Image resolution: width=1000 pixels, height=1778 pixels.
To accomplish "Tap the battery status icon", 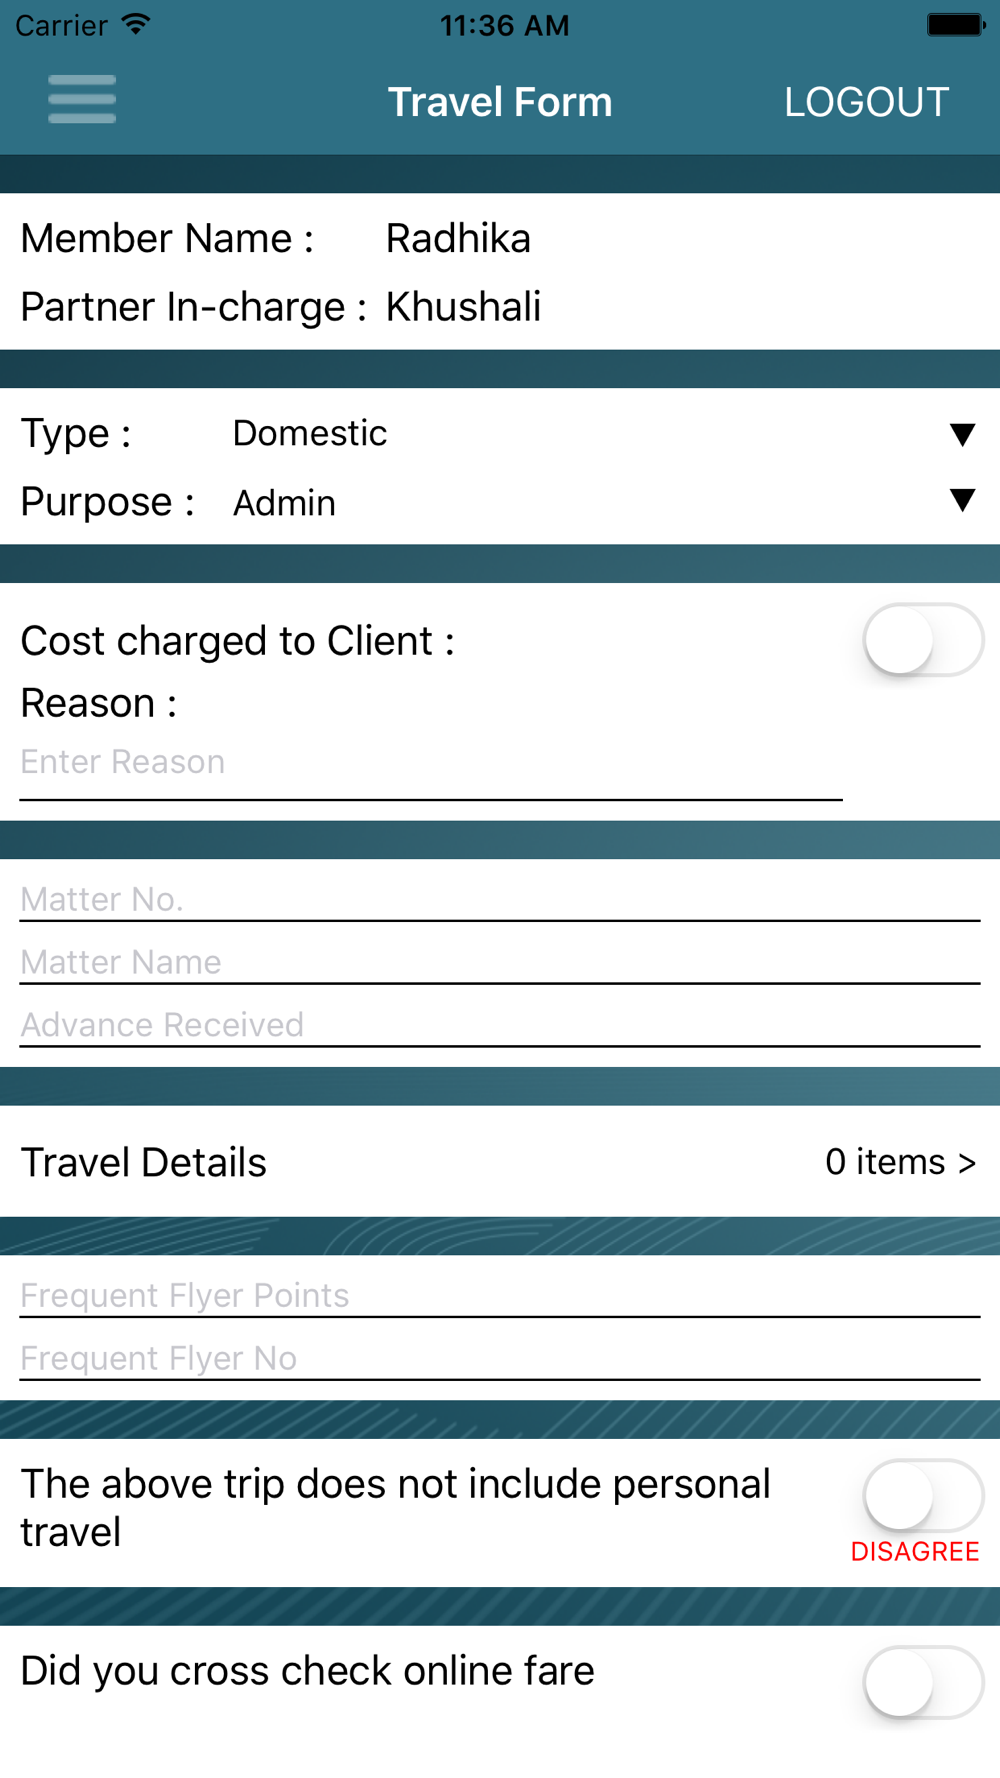I will click(955, 25).
